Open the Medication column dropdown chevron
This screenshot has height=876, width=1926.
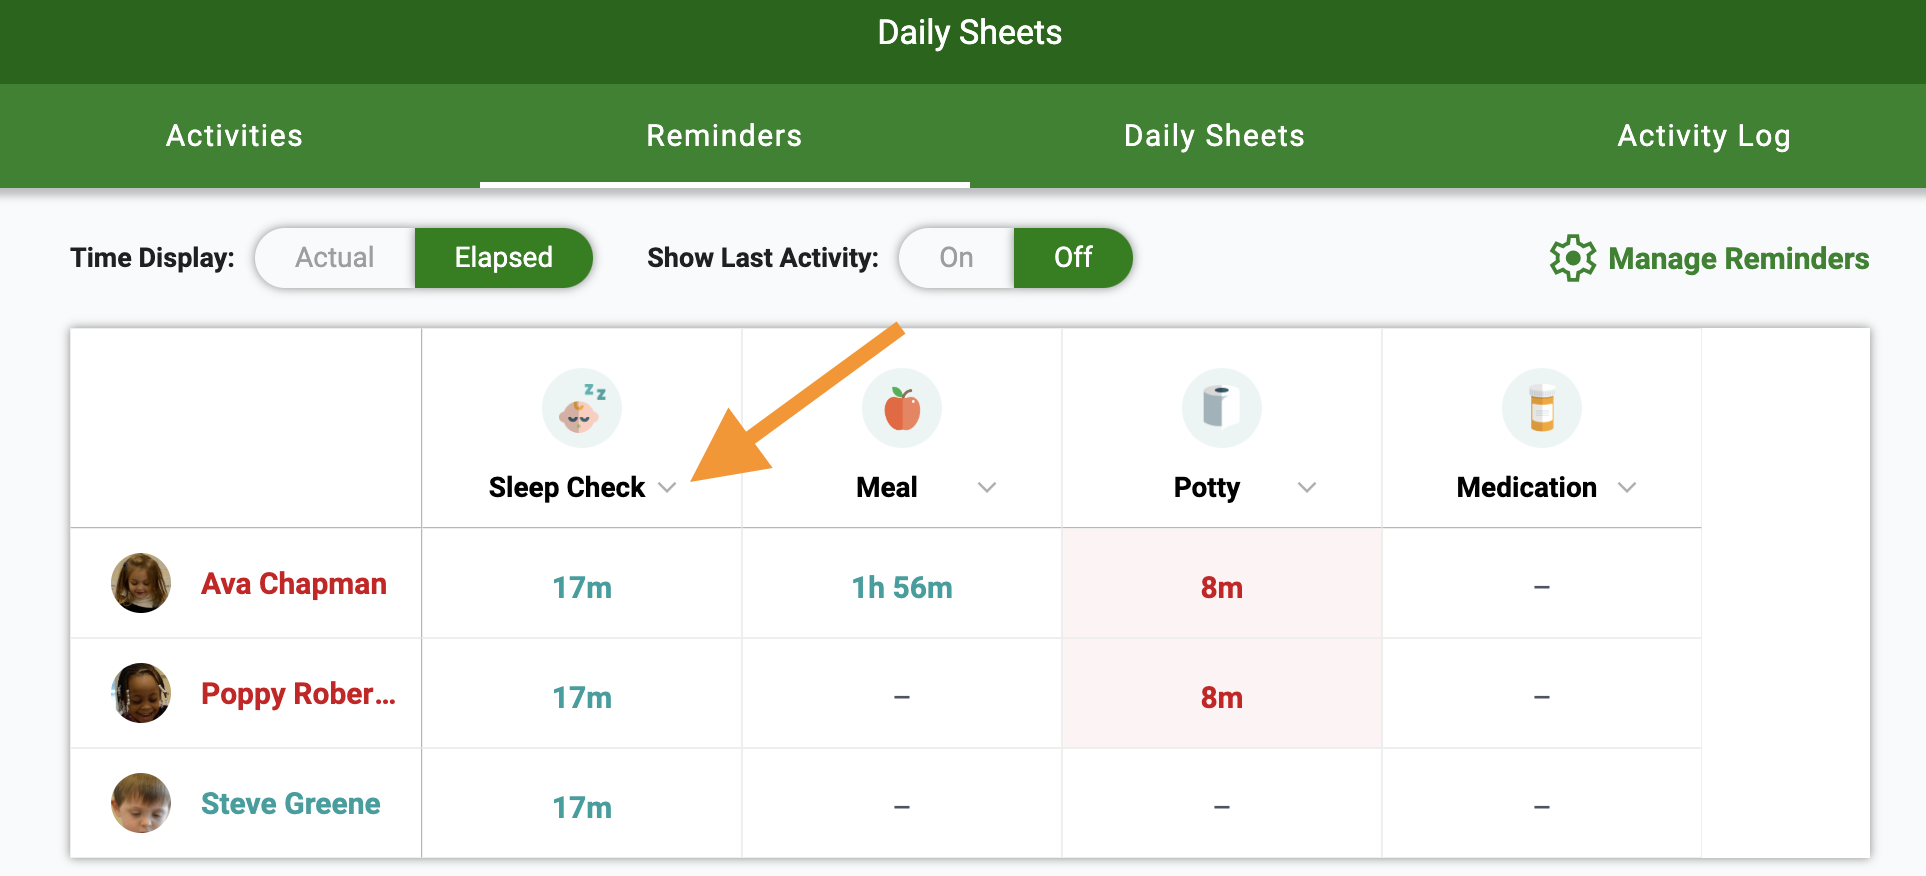coord(1627,488)
